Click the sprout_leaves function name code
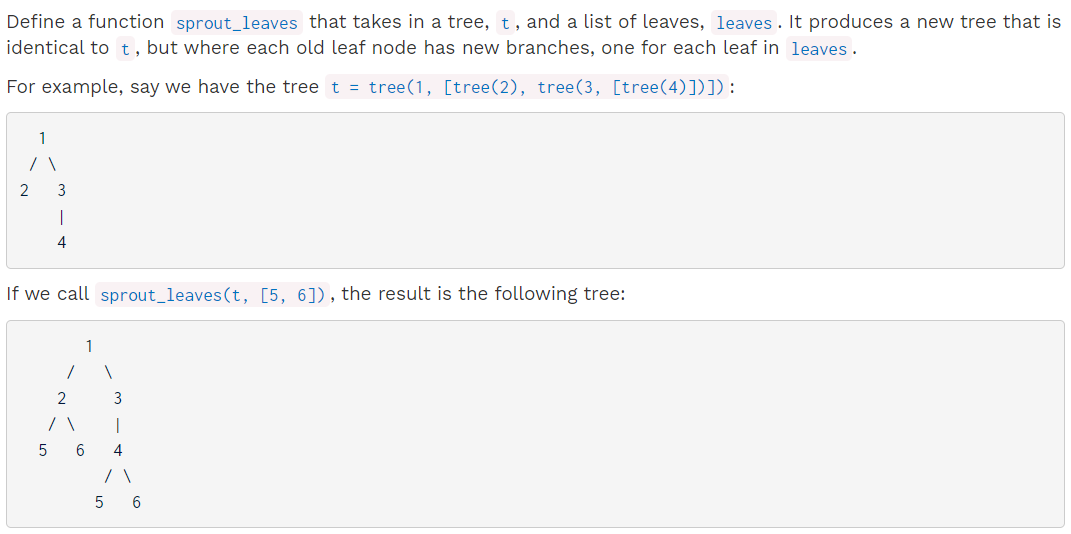Image resolution: width=1071 pixels, height=534 pixels. click(236, 23)
